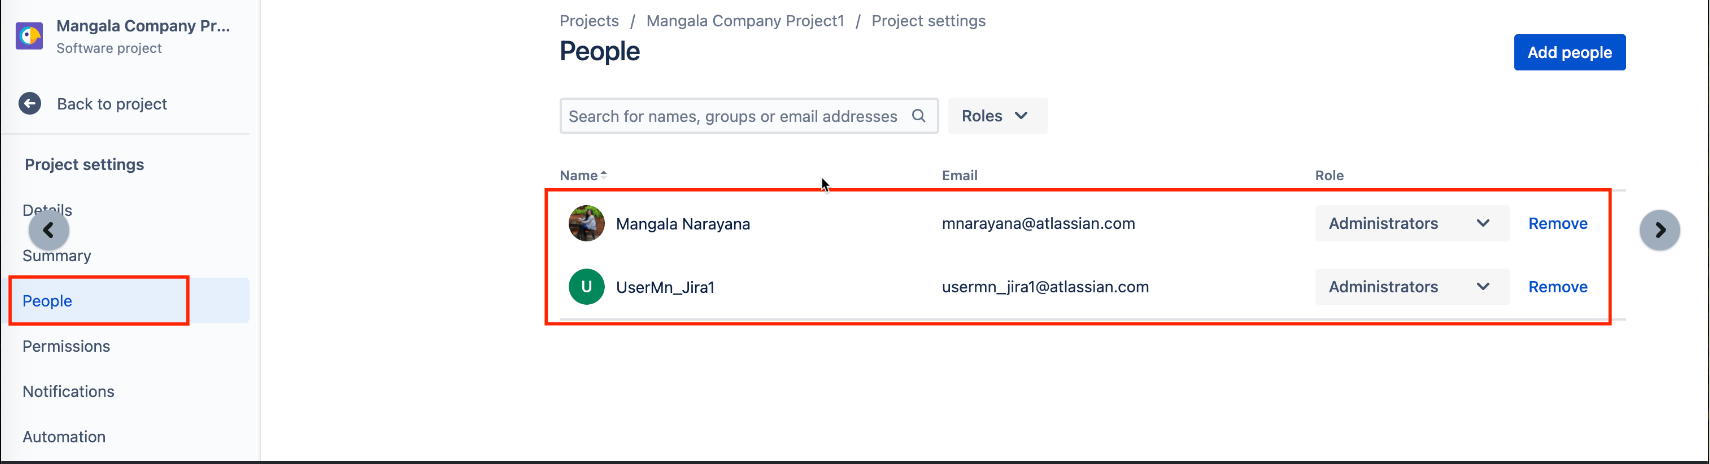This screenshot has height=464, width=1710.
Task: Open the Project settings breadcrumb
Action: point(928,21)
